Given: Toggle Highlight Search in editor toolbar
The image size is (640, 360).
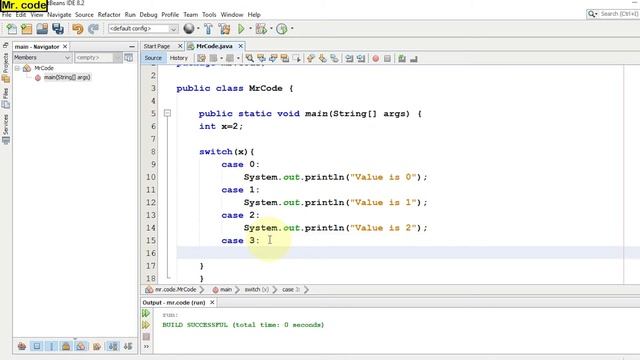Looking at the screenshot, I should pos(285,58).
